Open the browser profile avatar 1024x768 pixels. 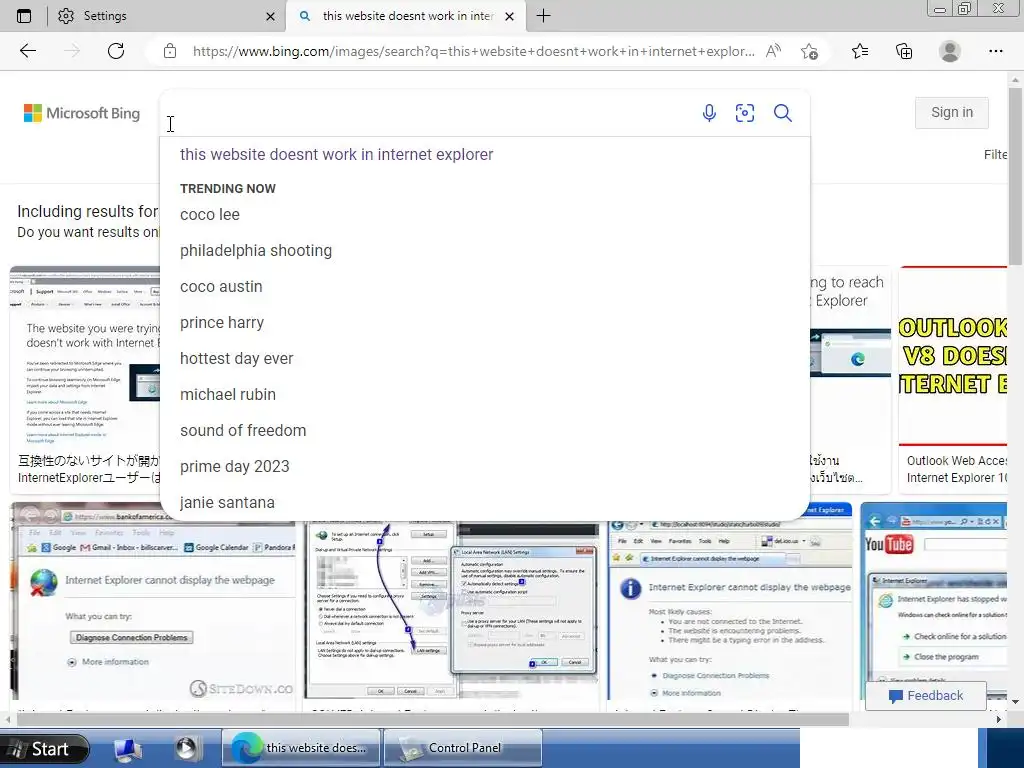950,51
